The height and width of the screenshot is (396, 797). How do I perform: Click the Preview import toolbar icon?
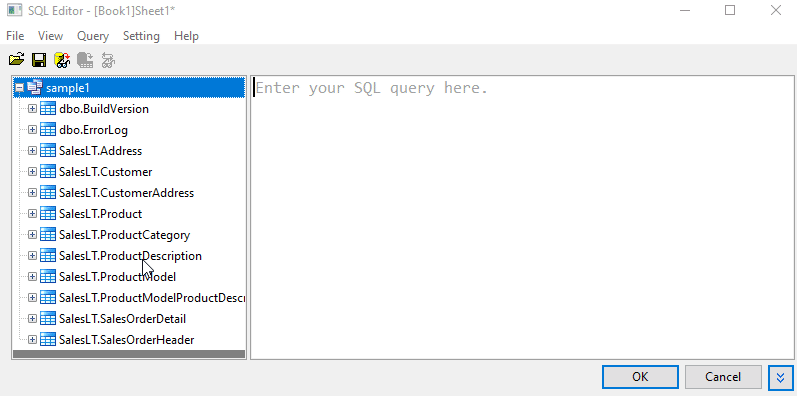tap(85, 60)
